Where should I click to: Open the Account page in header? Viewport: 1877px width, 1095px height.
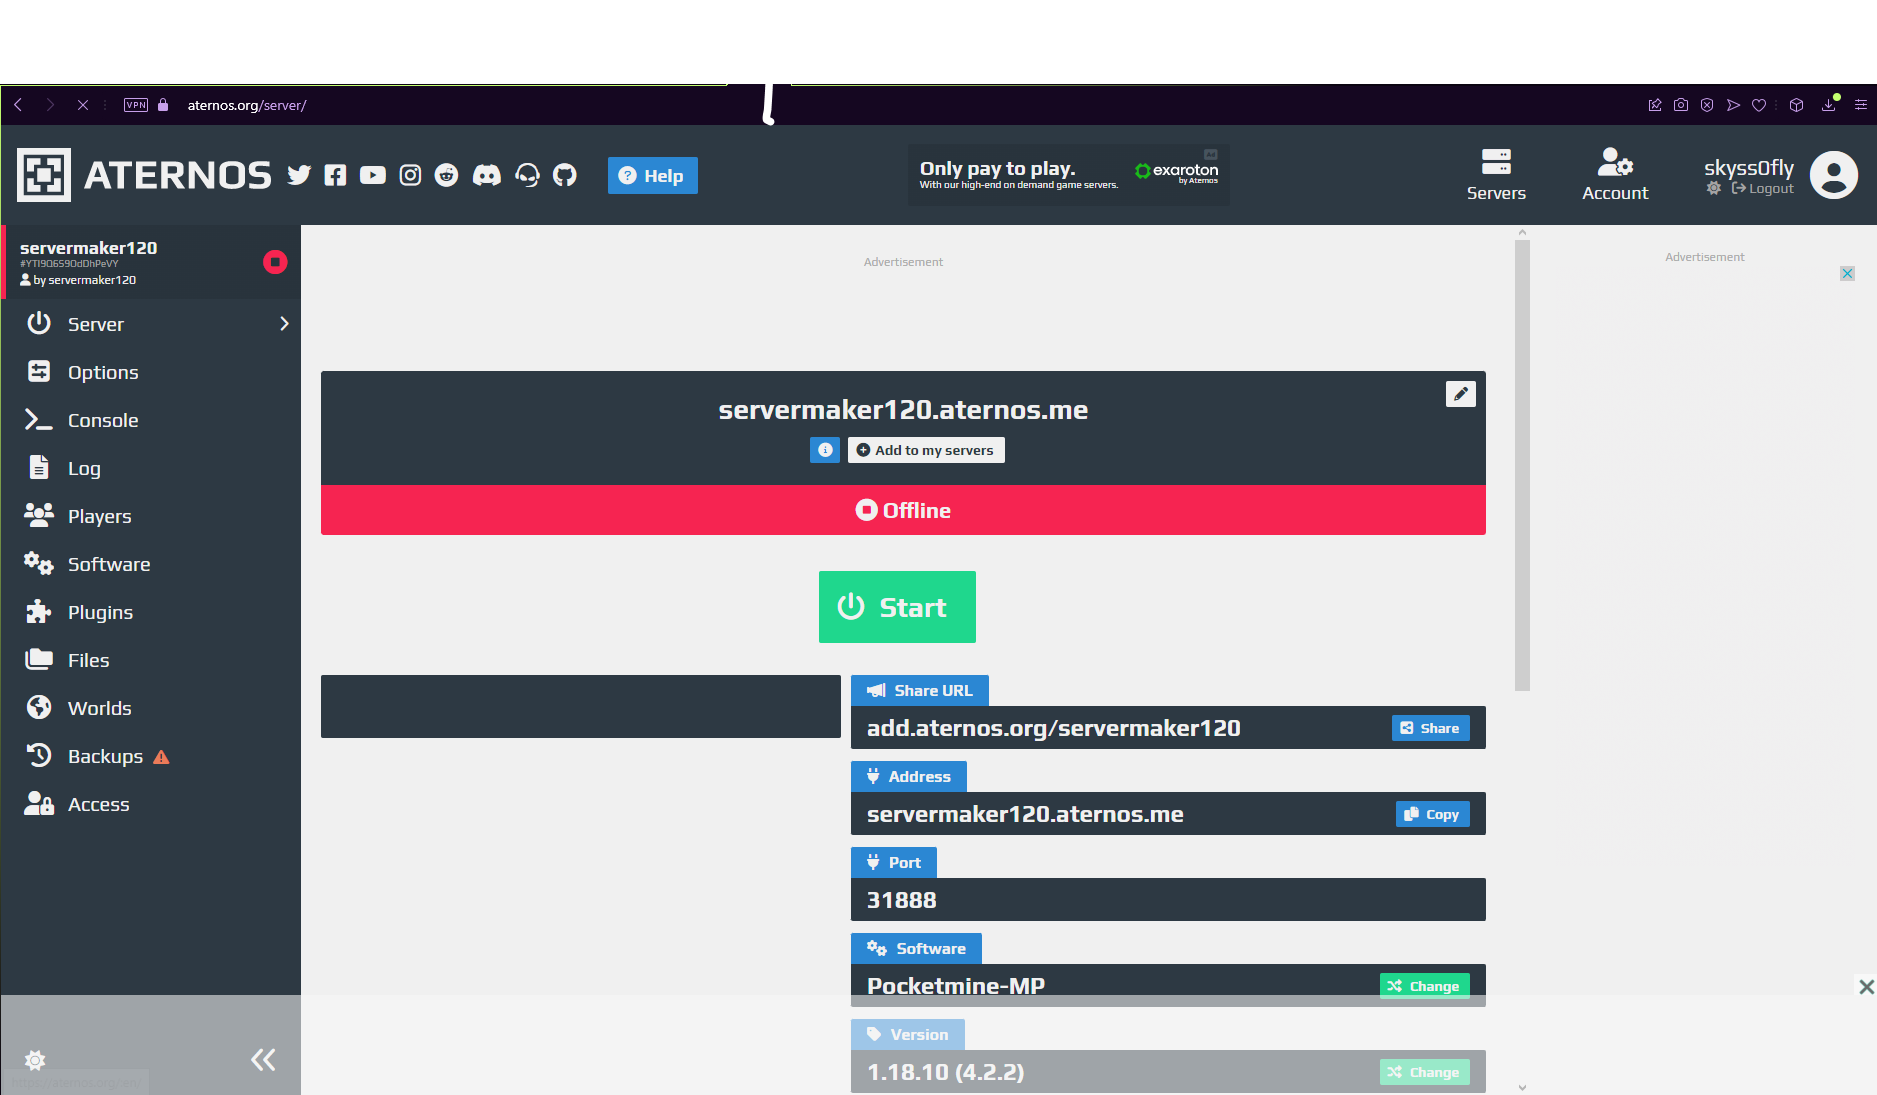tap(1615, 175)
